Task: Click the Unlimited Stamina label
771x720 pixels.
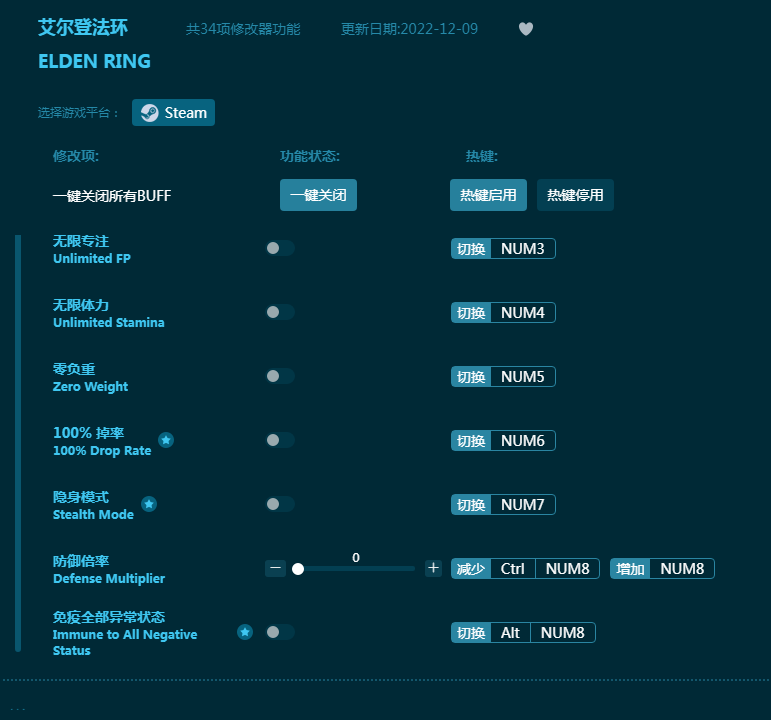Action: (x=109, y=314)
